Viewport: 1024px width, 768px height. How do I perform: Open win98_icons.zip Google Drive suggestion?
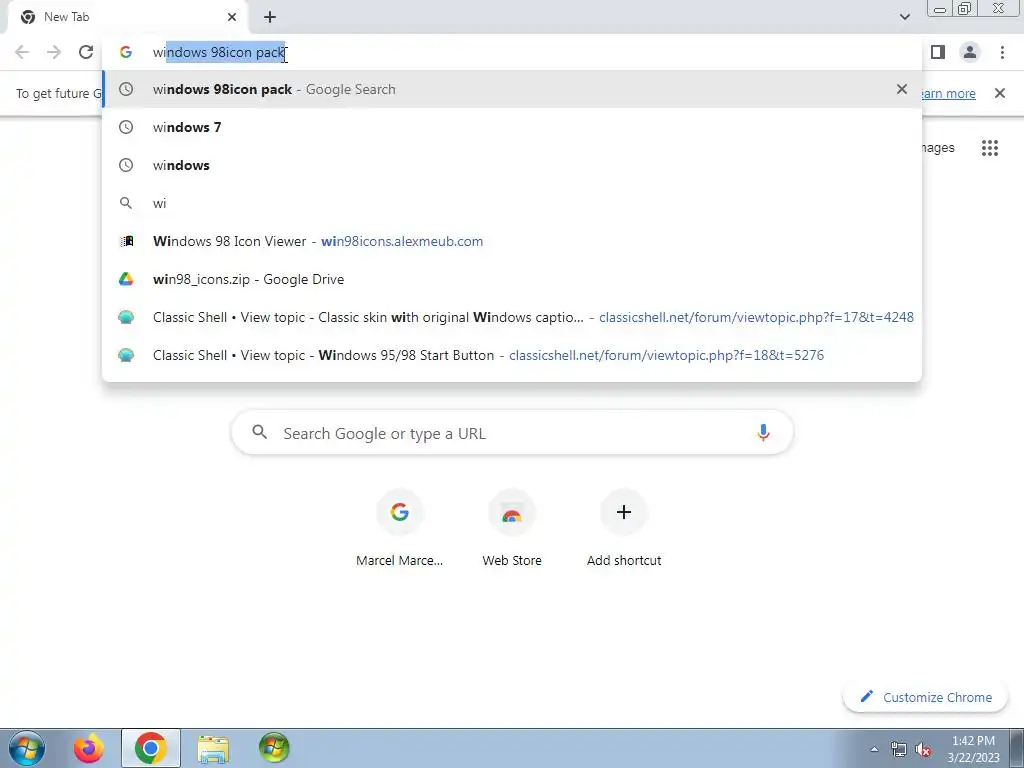pos(513,279)
